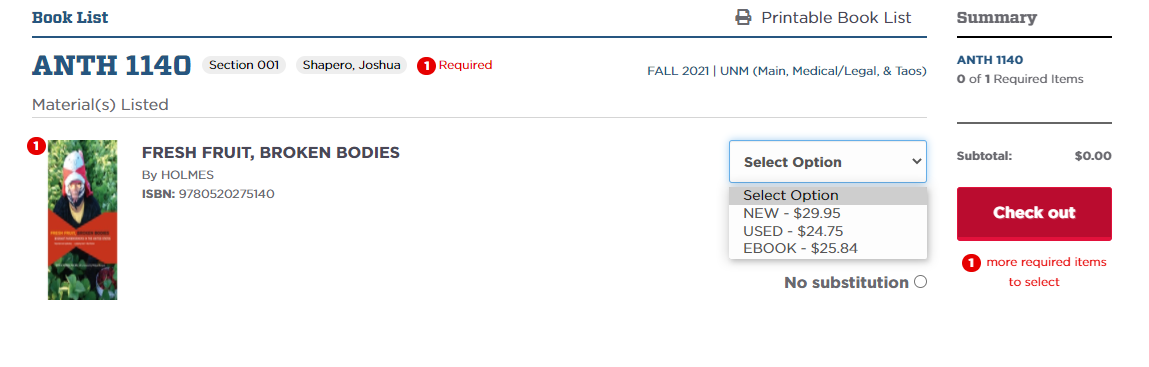The image size is (1149, 367).
Task: Click the FRESH FRUIT, BROKEN BODIES title
Action: 270,153
